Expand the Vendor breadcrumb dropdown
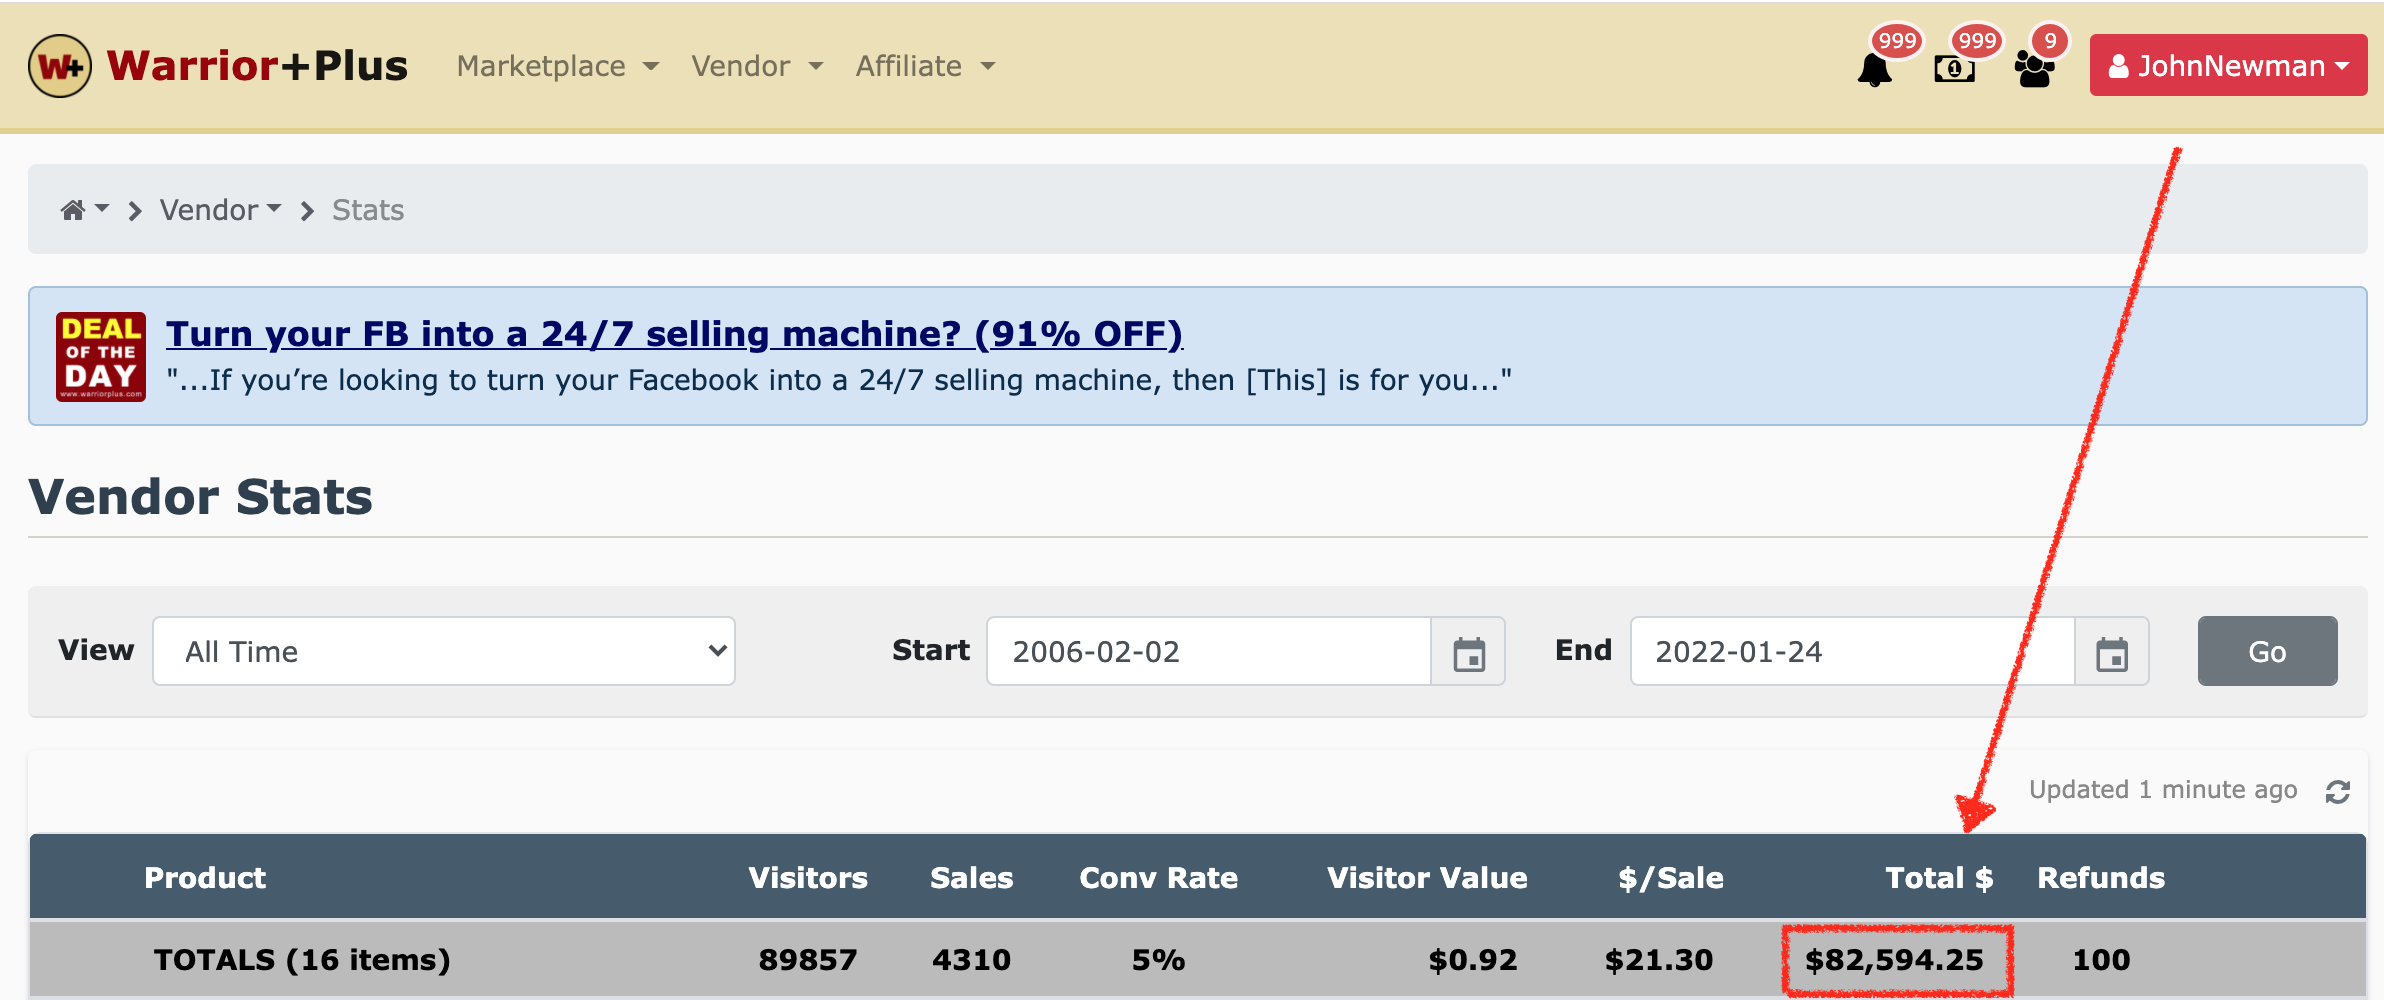 pyautogui.click(x=220, y=210)
